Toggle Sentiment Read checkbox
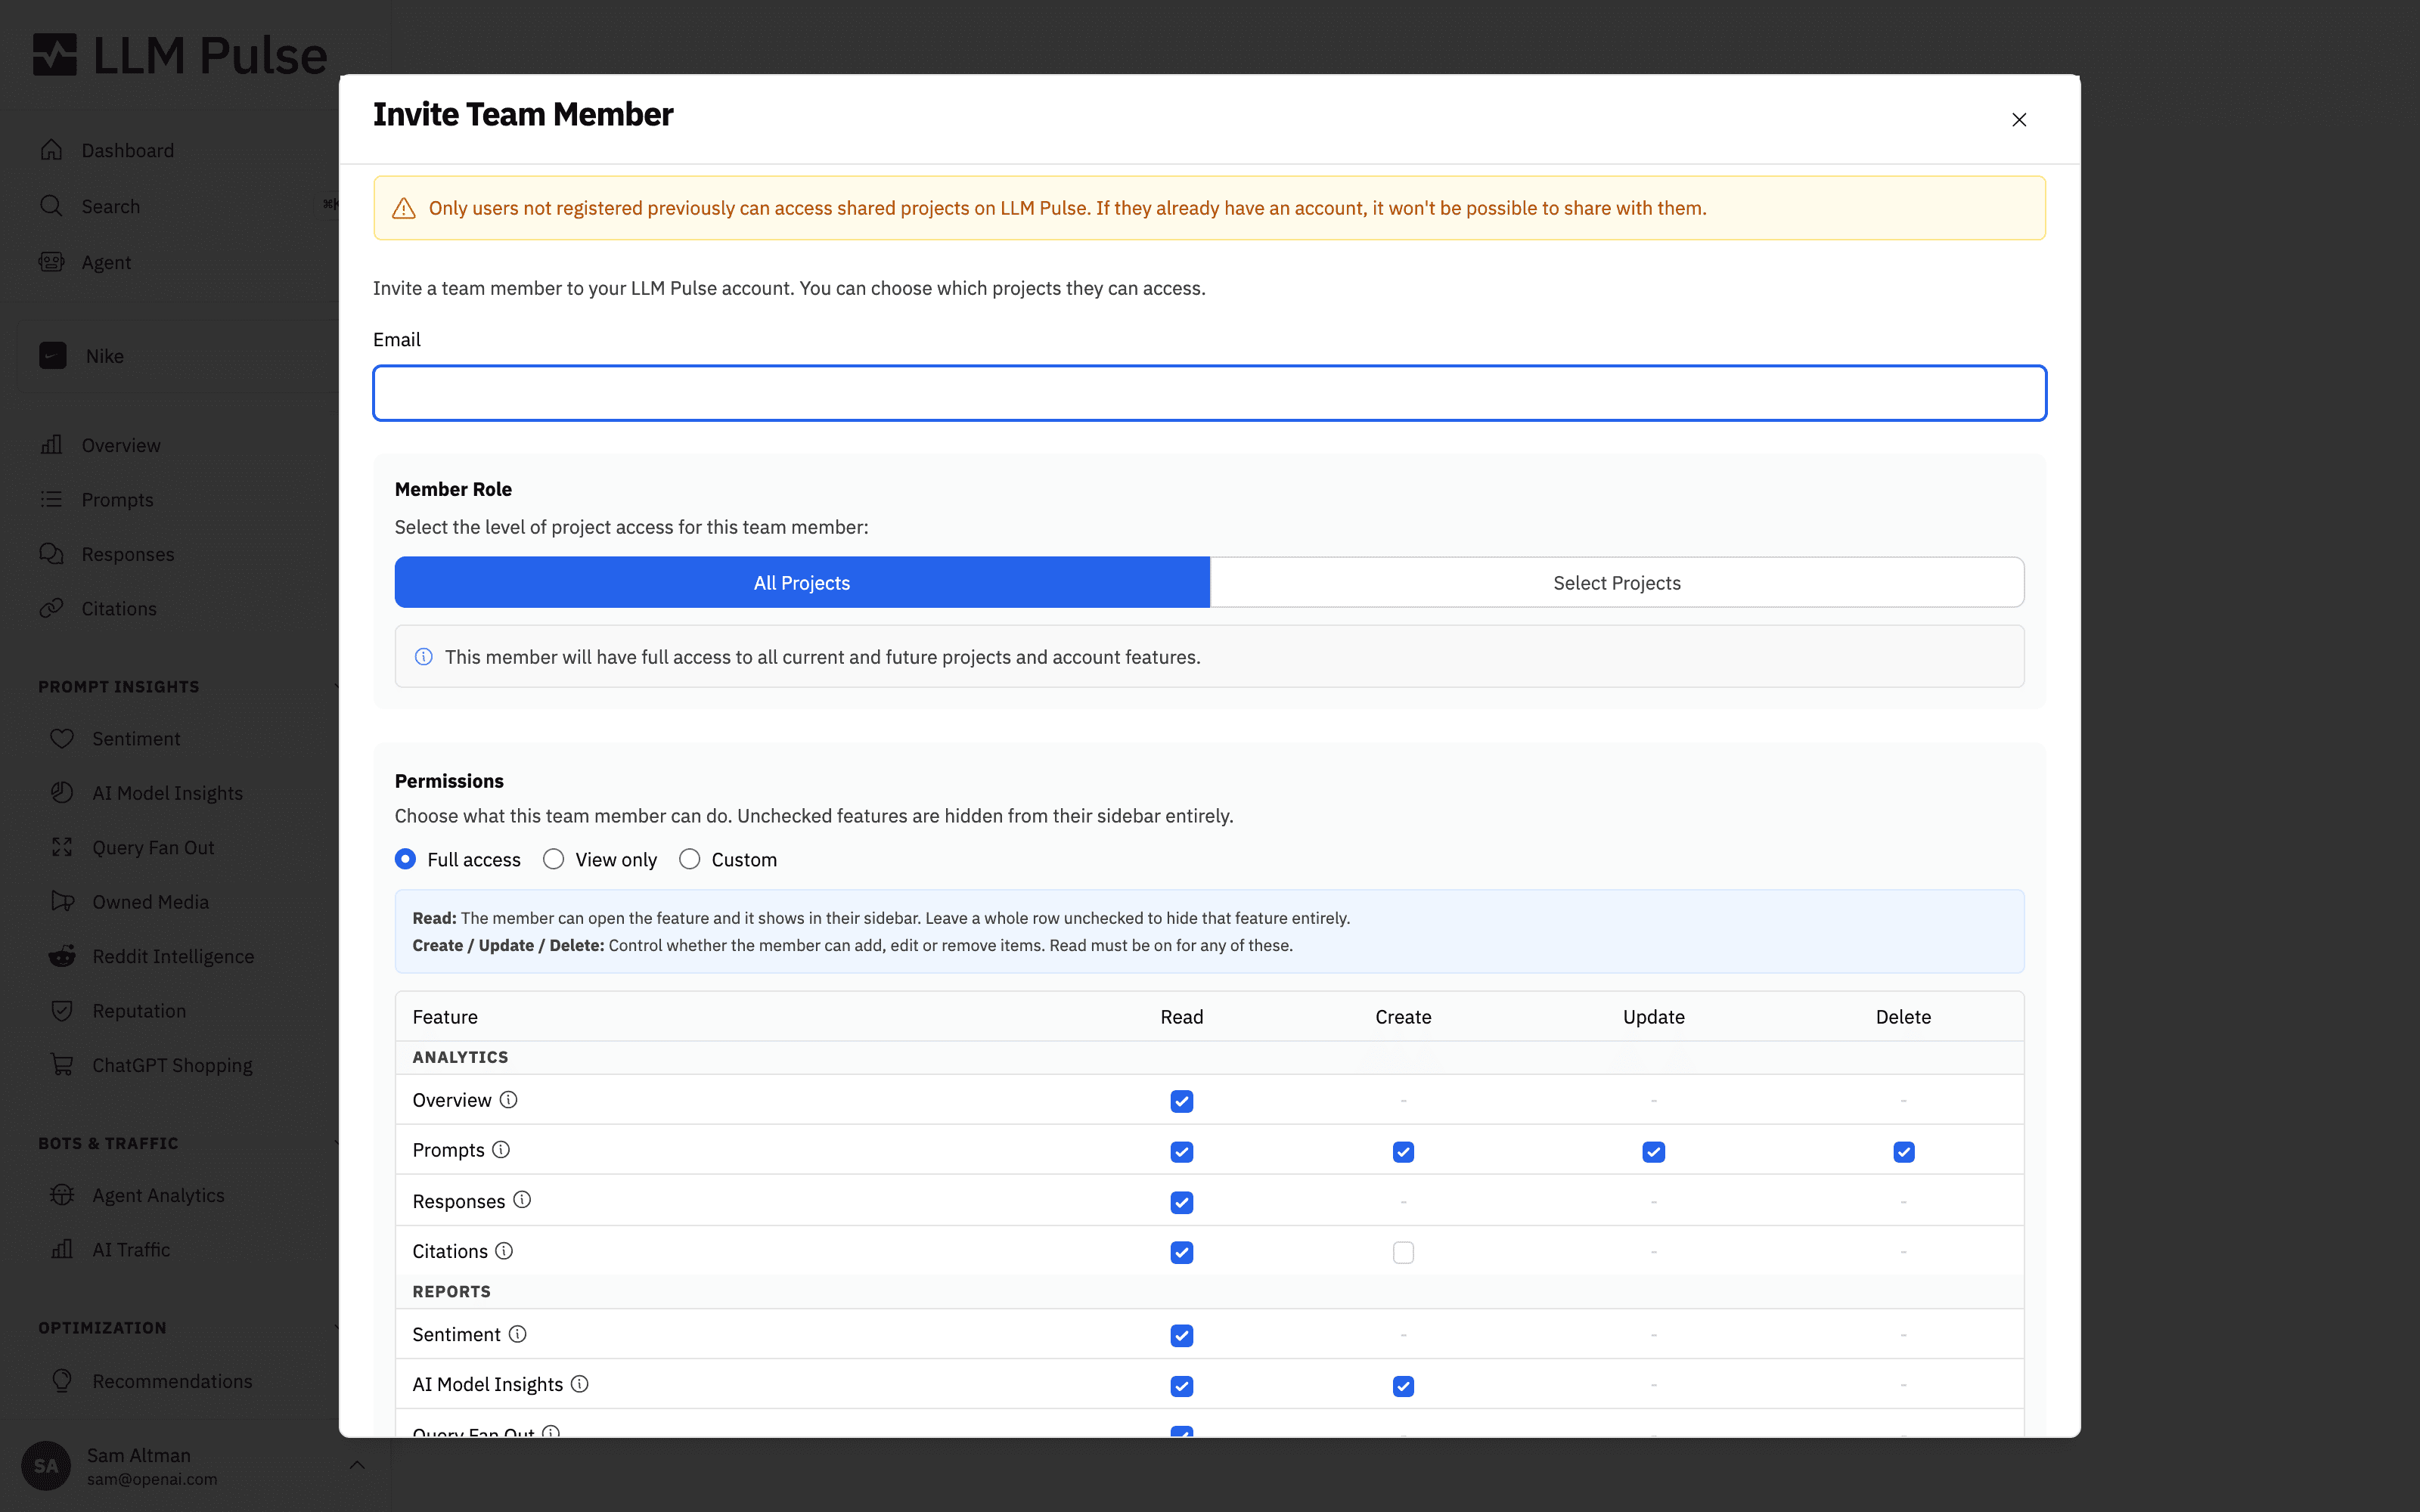2420x1512 pixels. point(1181,1335)
